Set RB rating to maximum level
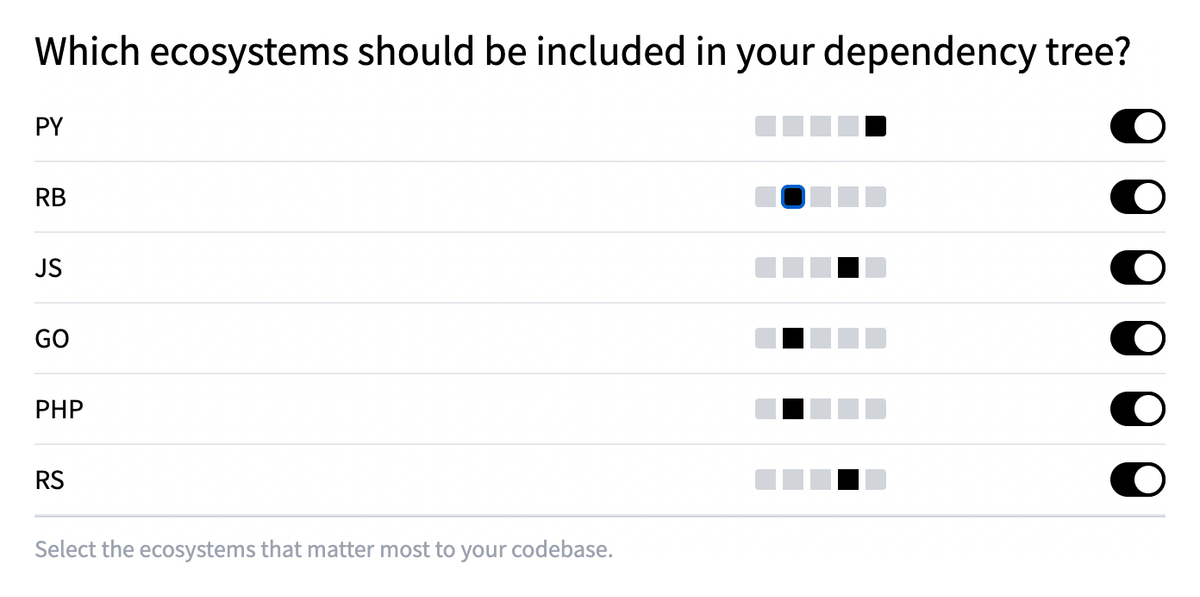 [876, 197]
